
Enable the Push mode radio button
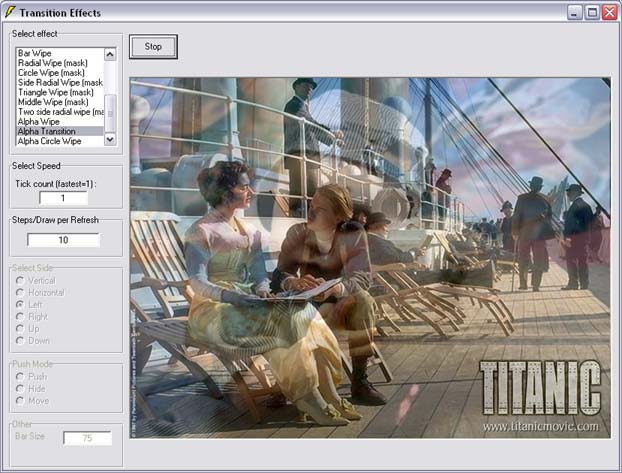[x=19, y=376]
